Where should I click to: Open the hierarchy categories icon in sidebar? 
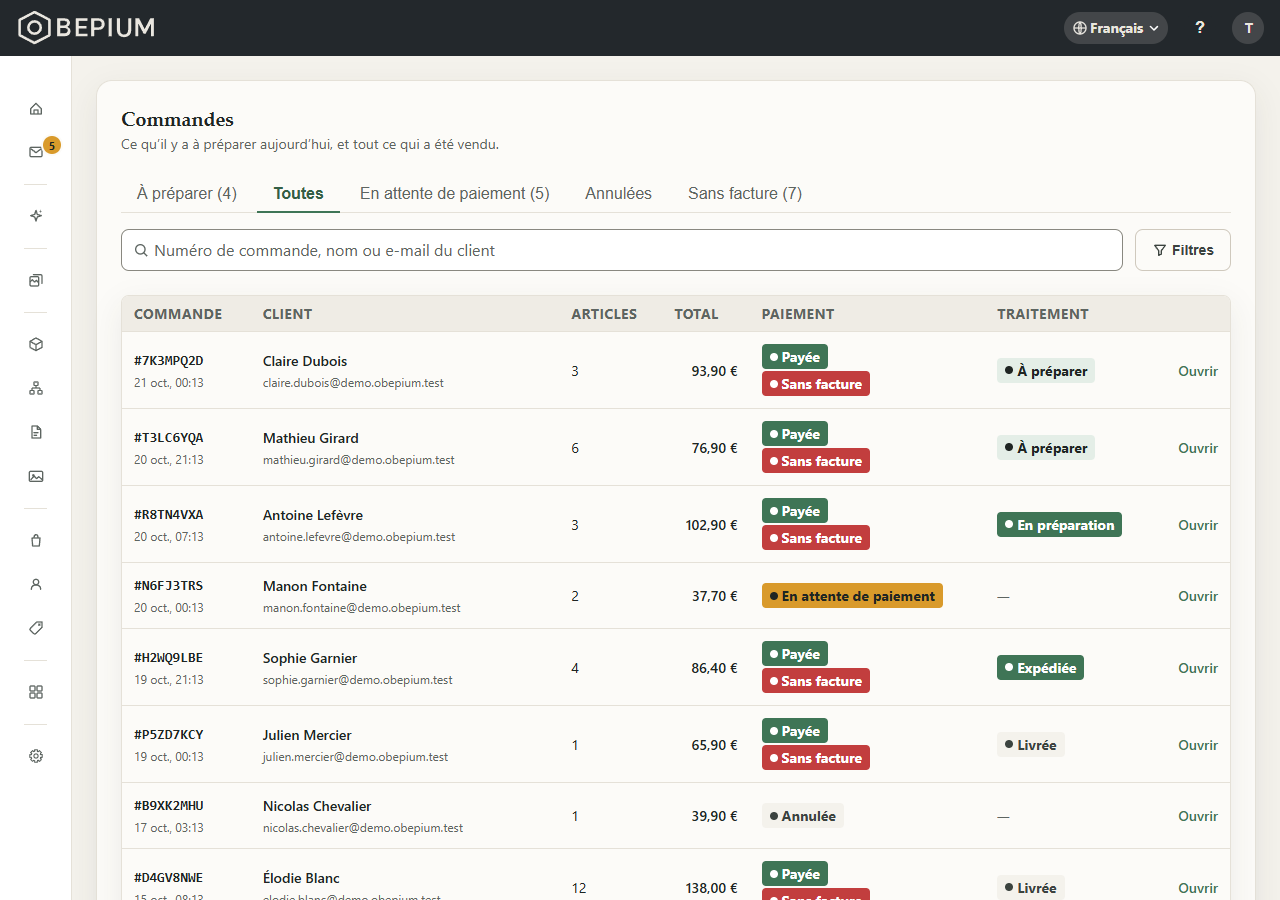click(36, 388)
